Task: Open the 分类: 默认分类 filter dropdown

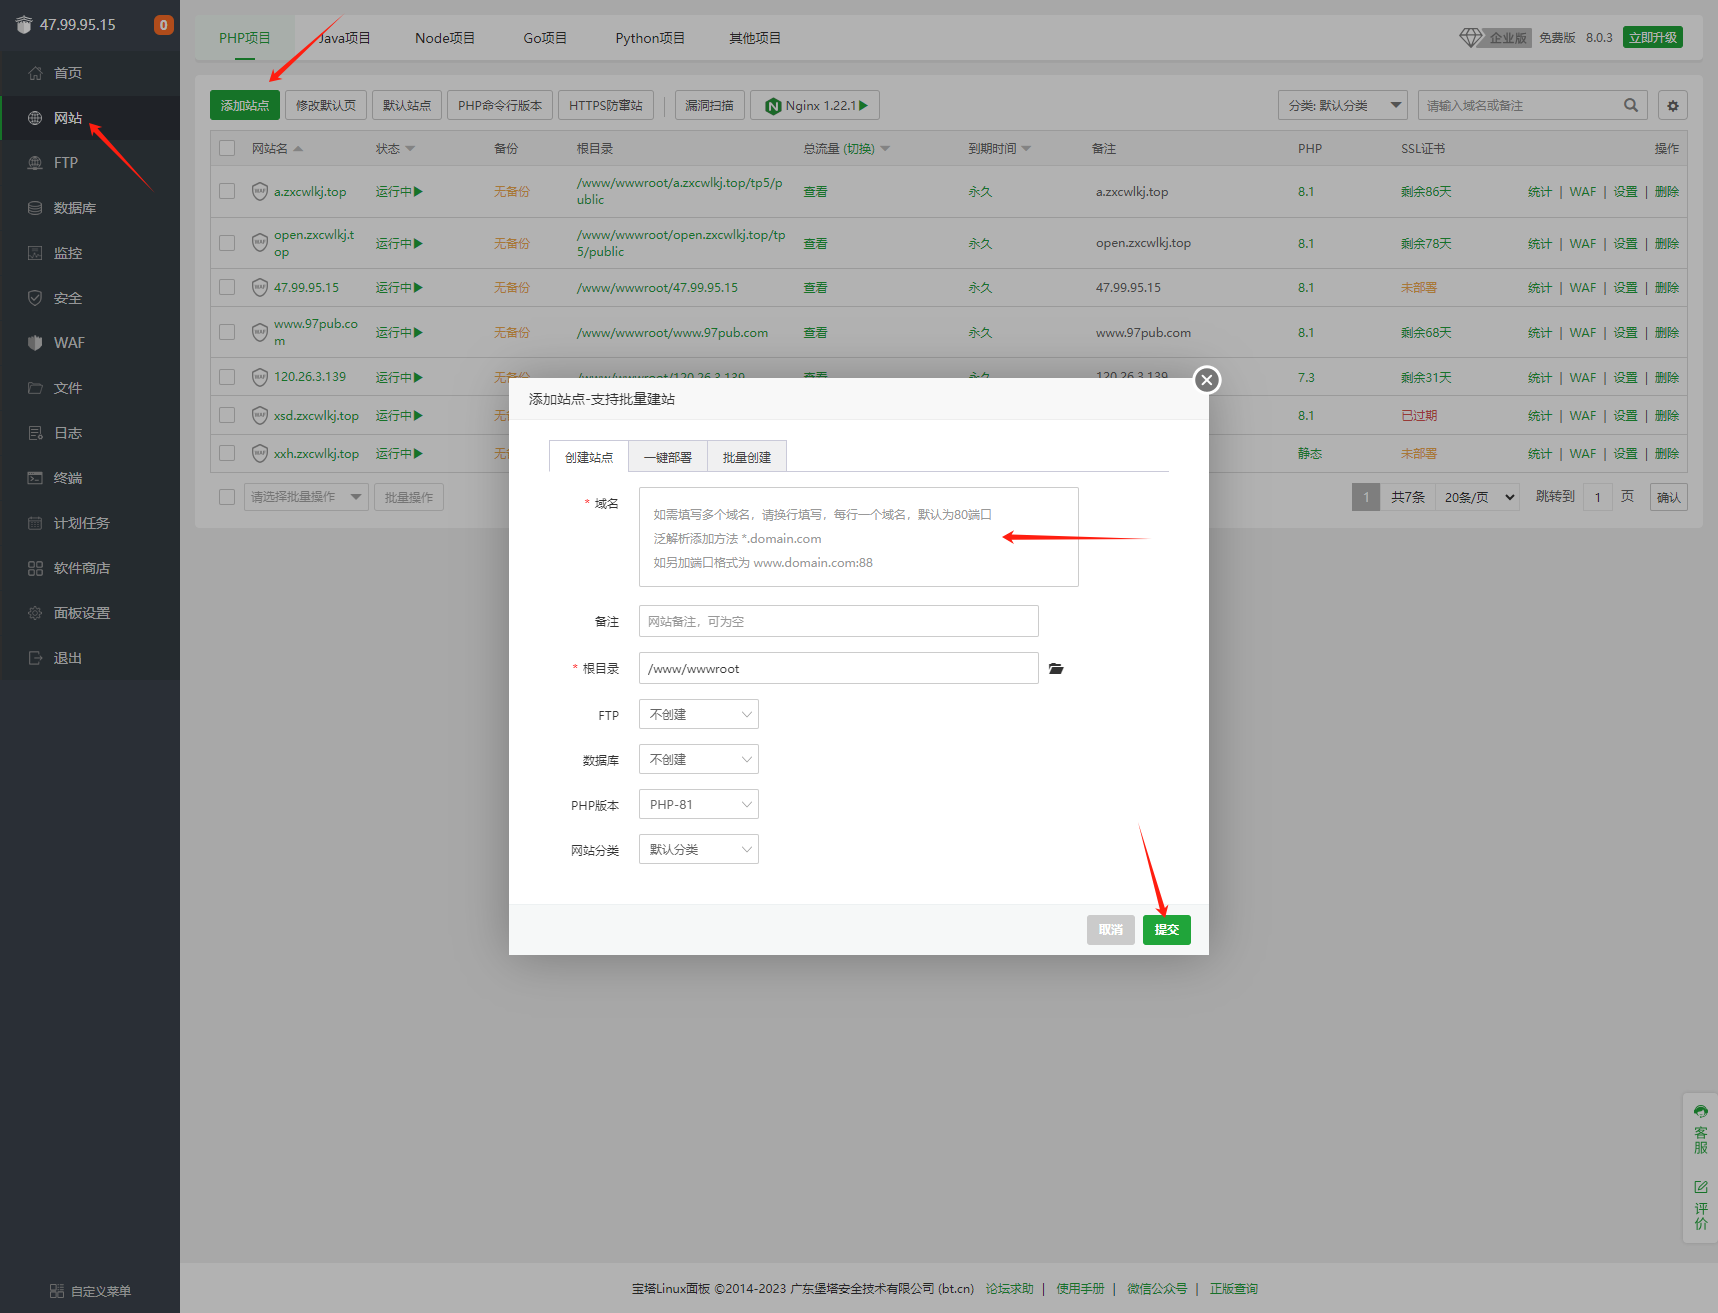Action: [1343, 105]
